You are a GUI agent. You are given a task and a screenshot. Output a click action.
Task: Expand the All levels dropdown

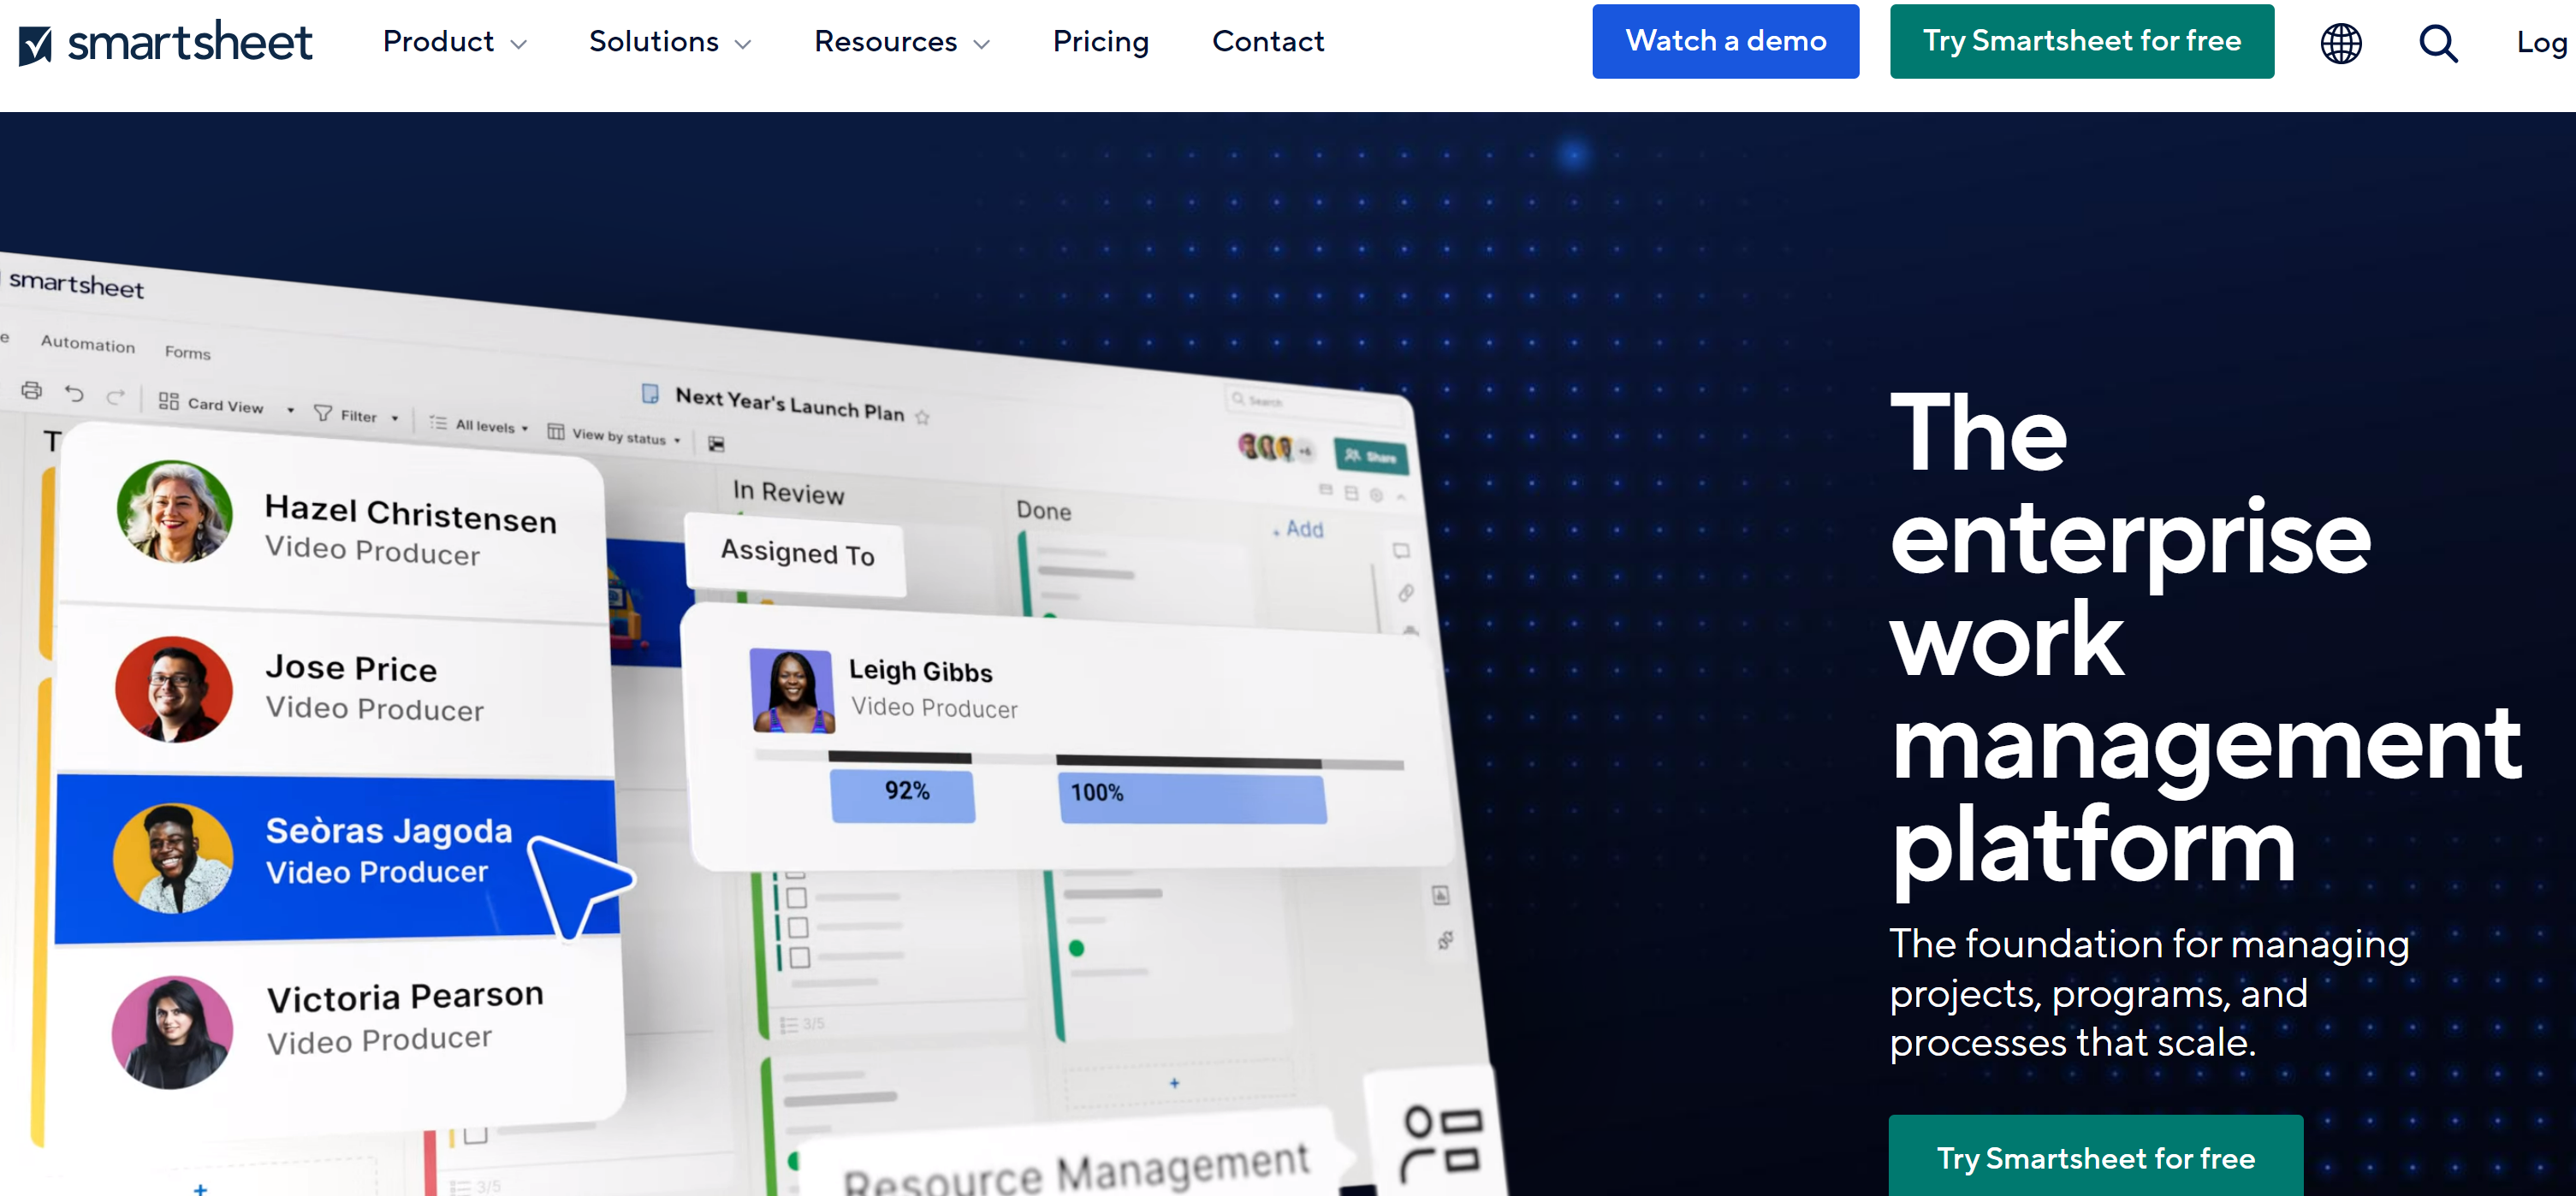(486, 429)
